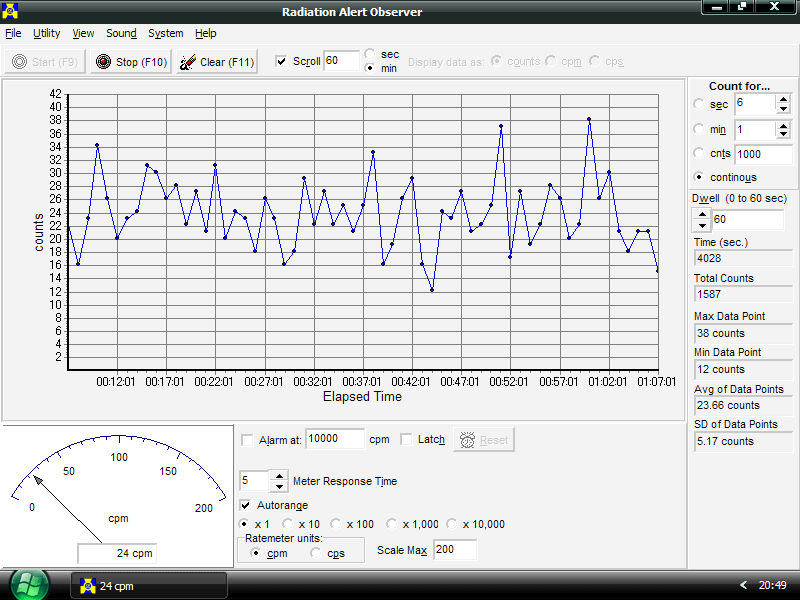The height and width of the screenshot is (600, 800).
Task: Click the Max Data Point 38 counts
Action: point(743,334)
